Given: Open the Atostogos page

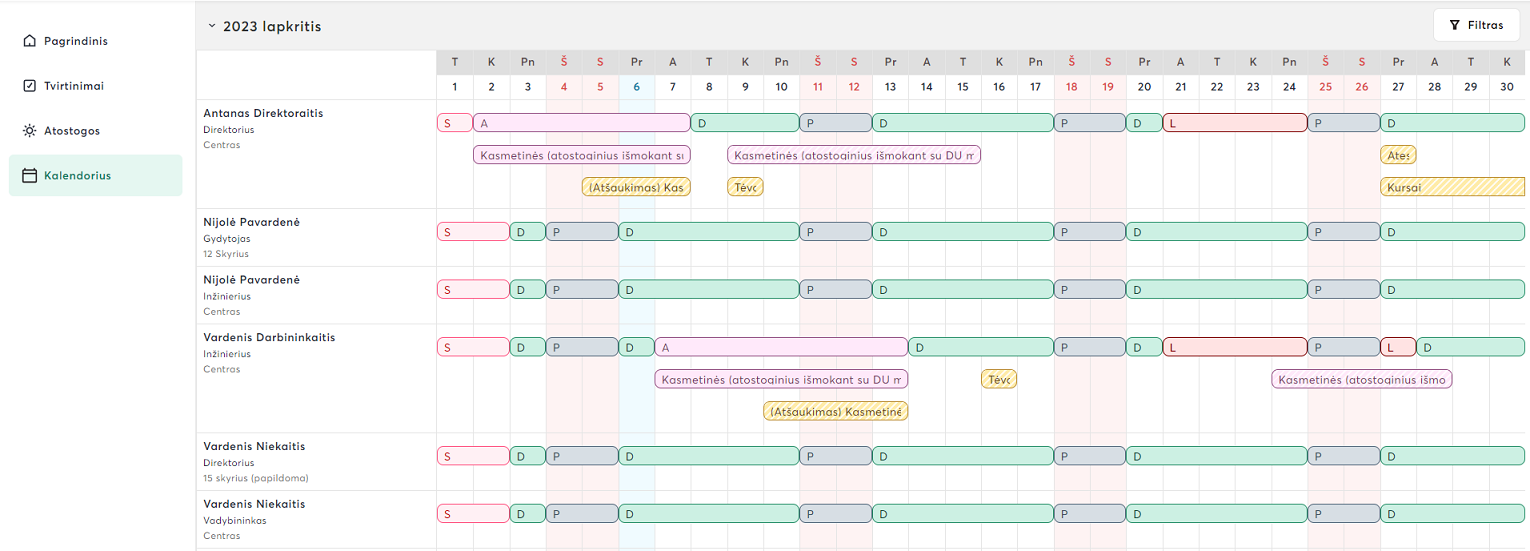Looking at the screenshot, I should [x=72, y=131].
